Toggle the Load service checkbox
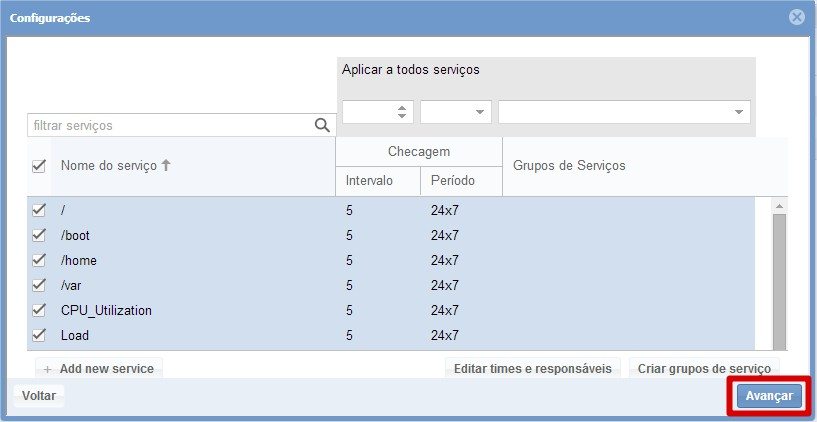 pyautogui.click(x=39, y=335)
